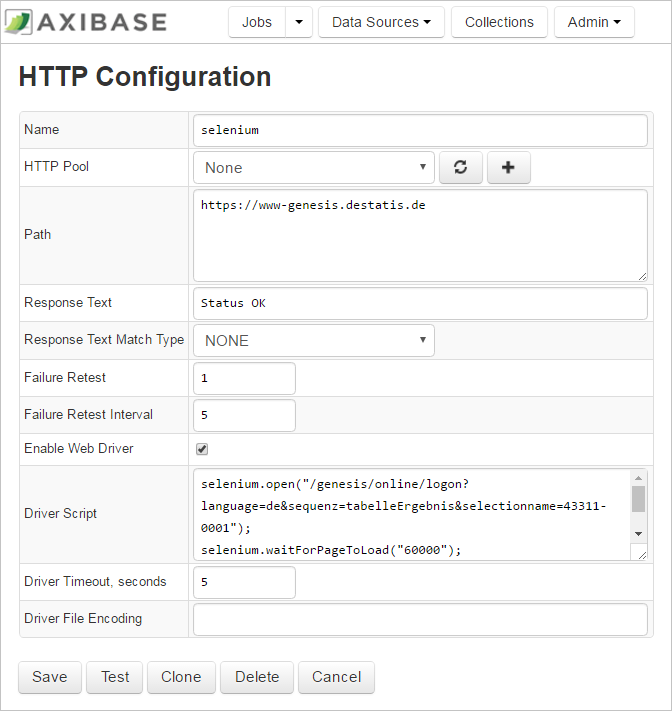The width and height of the screenshot is (672, 711).
Task: Edit the Response Text field
Action: 420,303
